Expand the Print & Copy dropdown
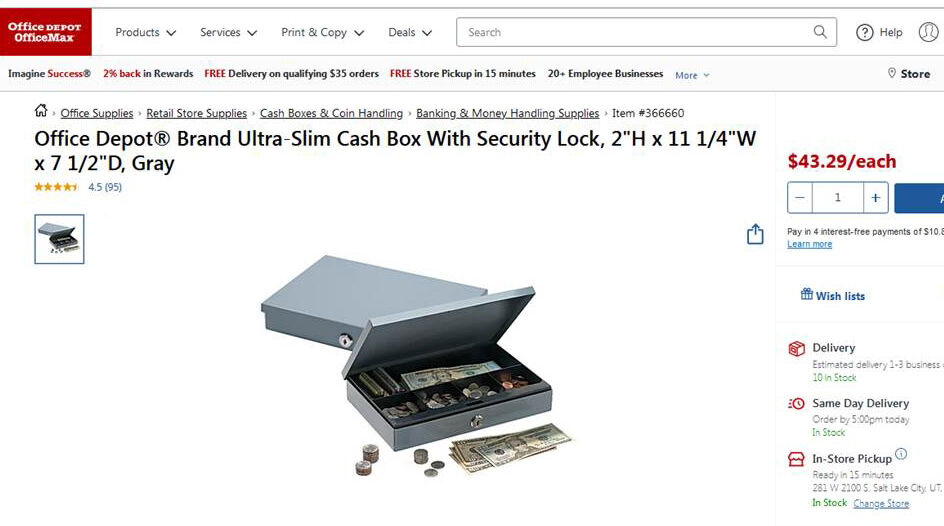The height and width of the screenshot is (526, 944). tap(323, 32)
